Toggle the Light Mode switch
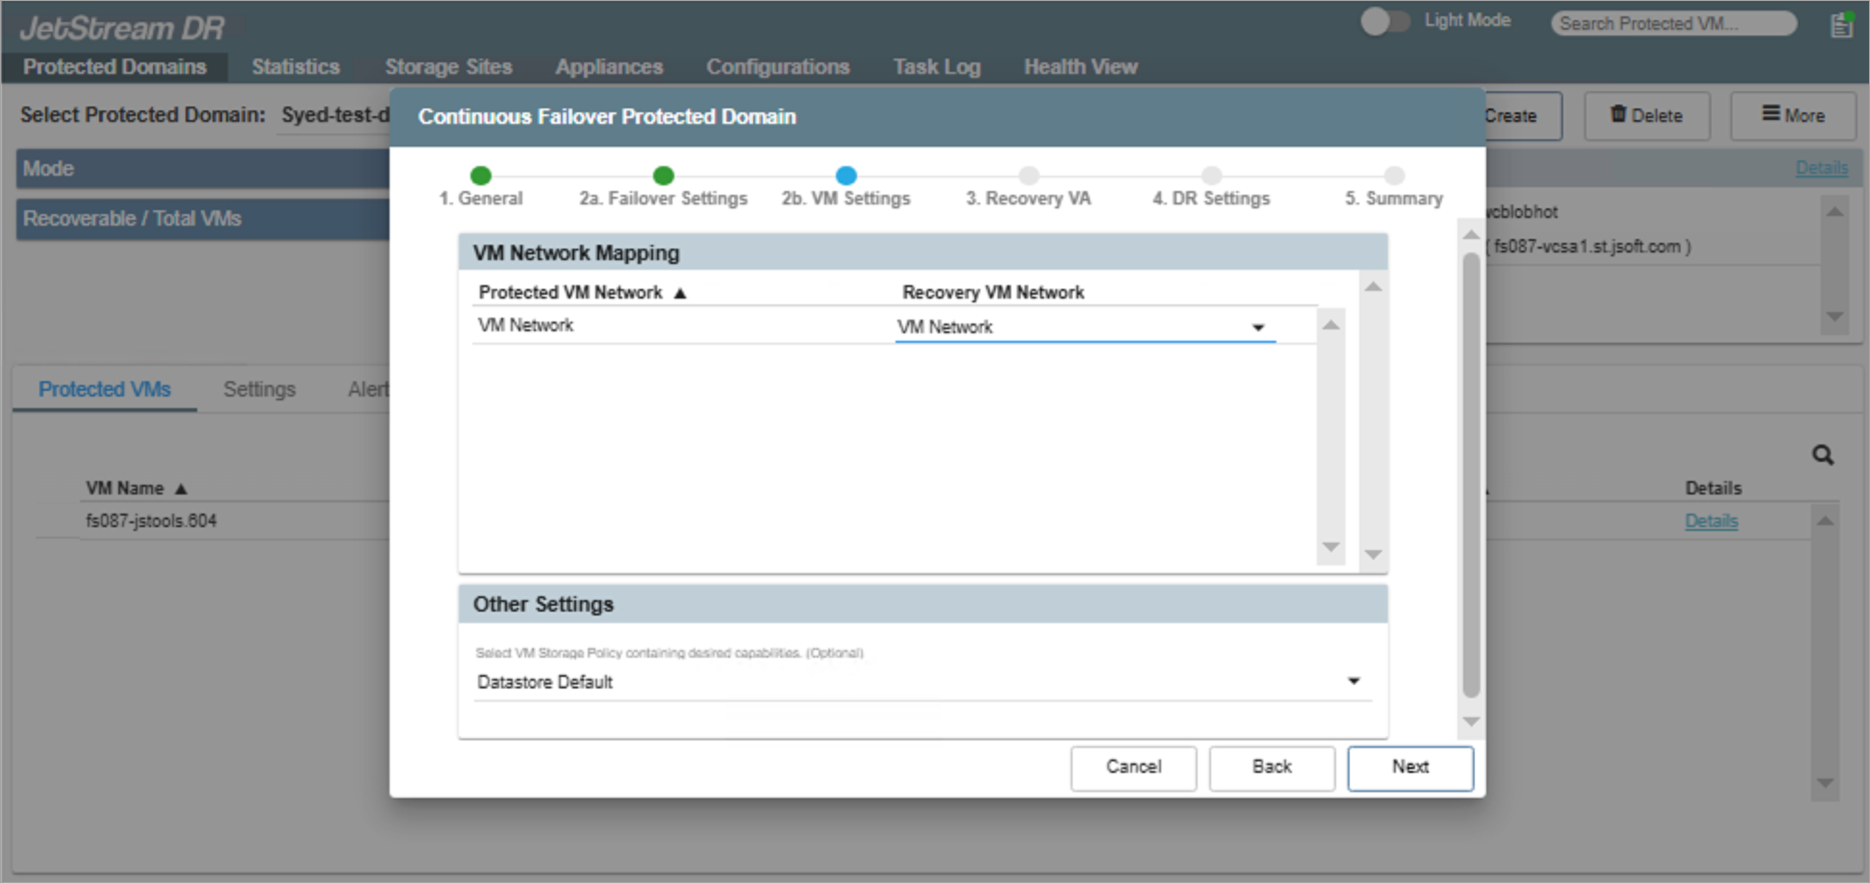The width and height of the screenshot is (1870, 883). coord(1384,21)
